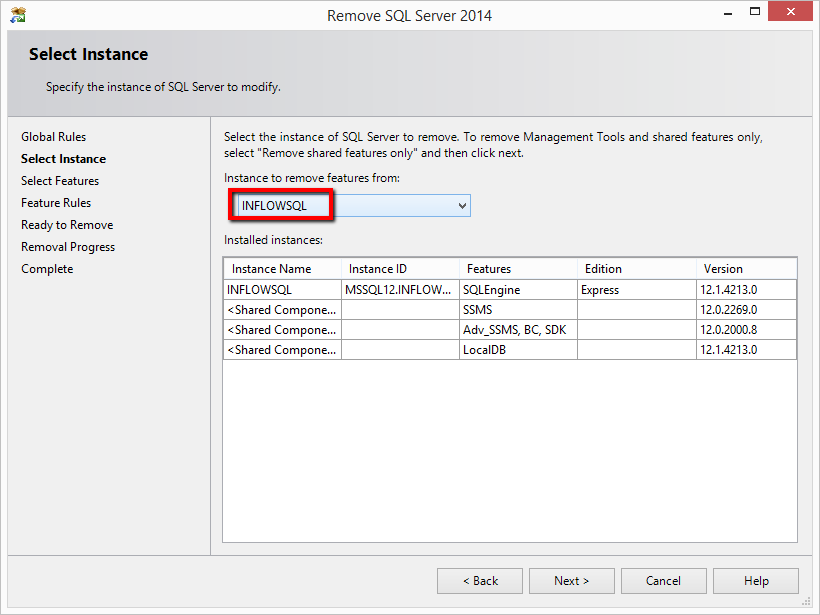Select the Select Instance step

[x=63, y=158]
